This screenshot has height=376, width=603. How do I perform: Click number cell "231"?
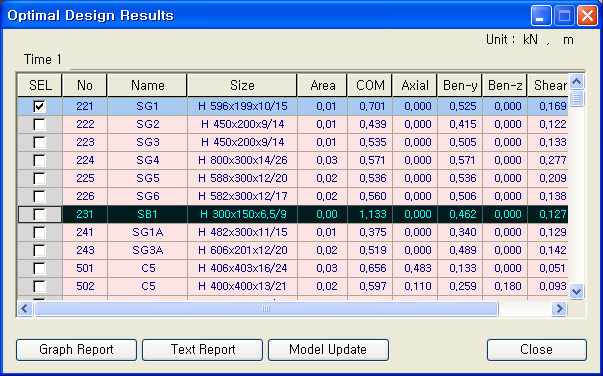tap(85, 214)
